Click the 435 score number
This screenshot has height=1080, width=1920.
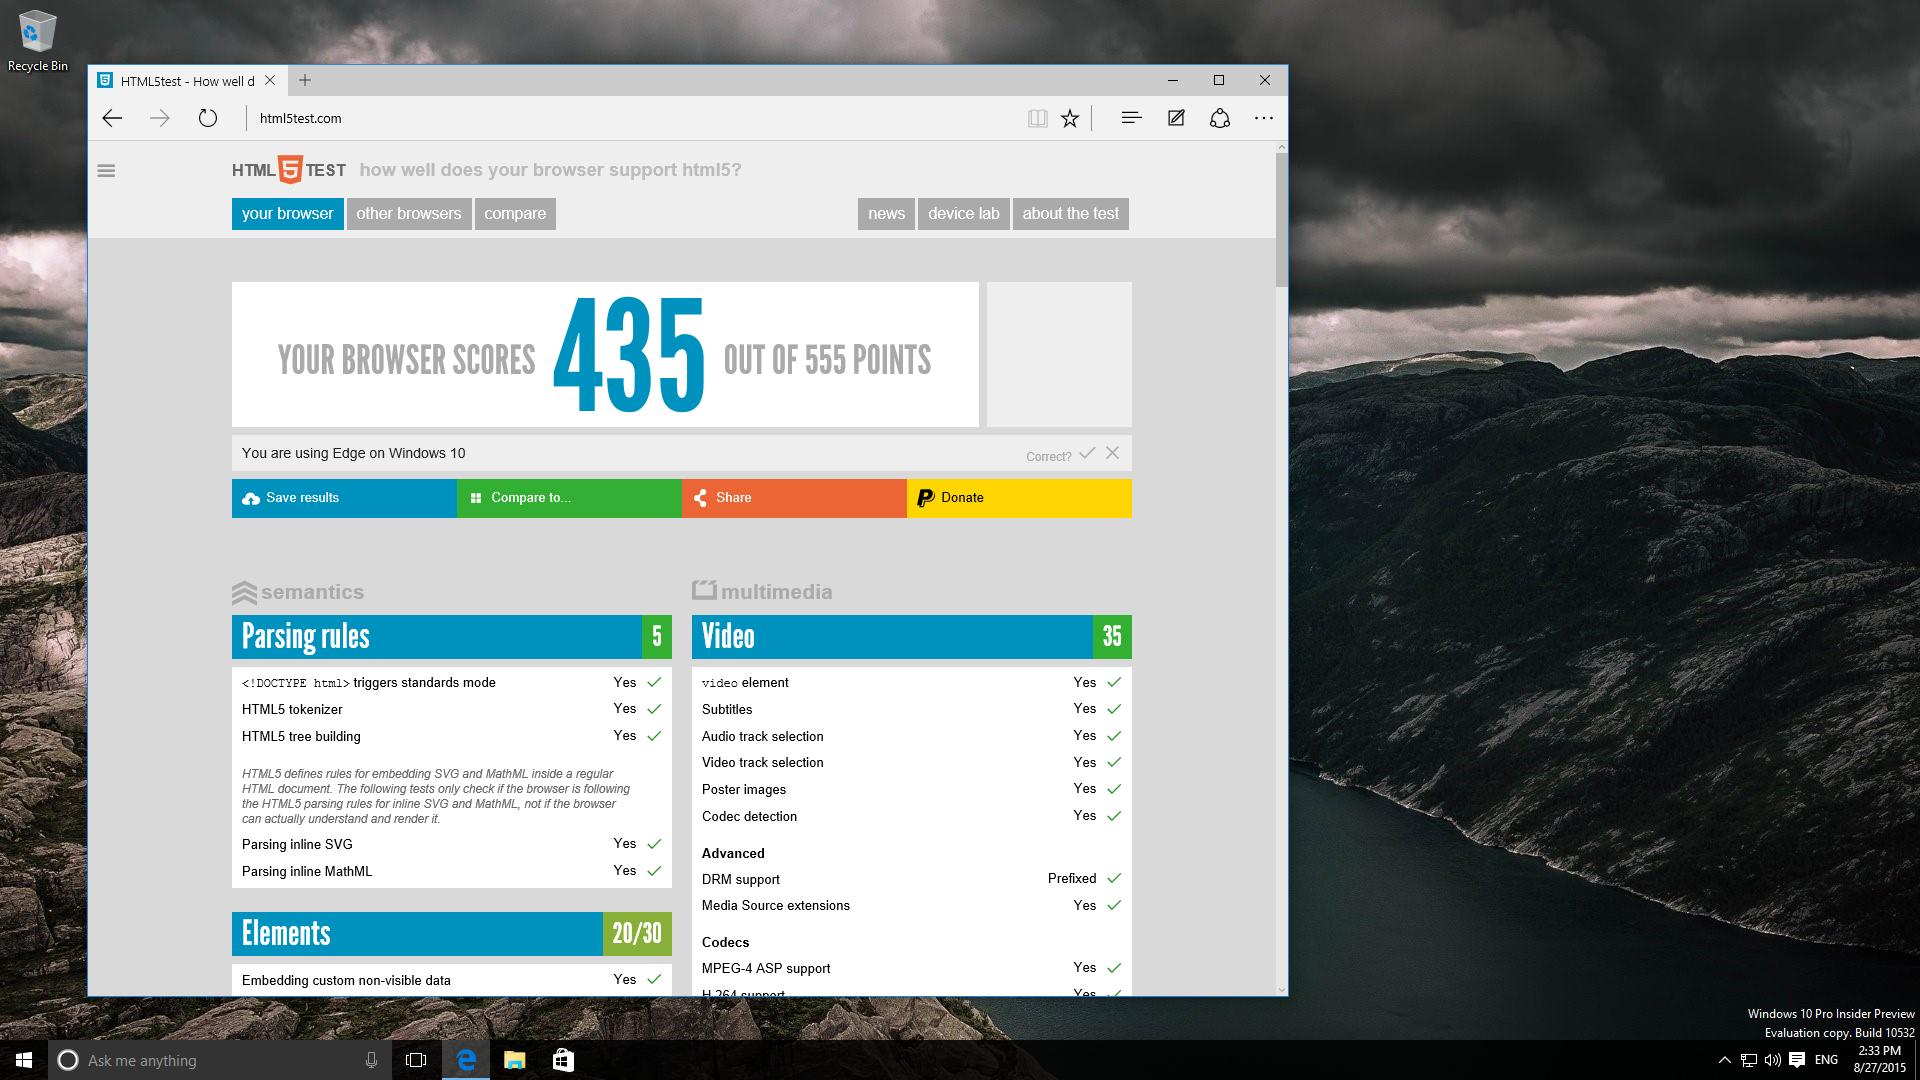pyautogui.click(x=629, y=356)
